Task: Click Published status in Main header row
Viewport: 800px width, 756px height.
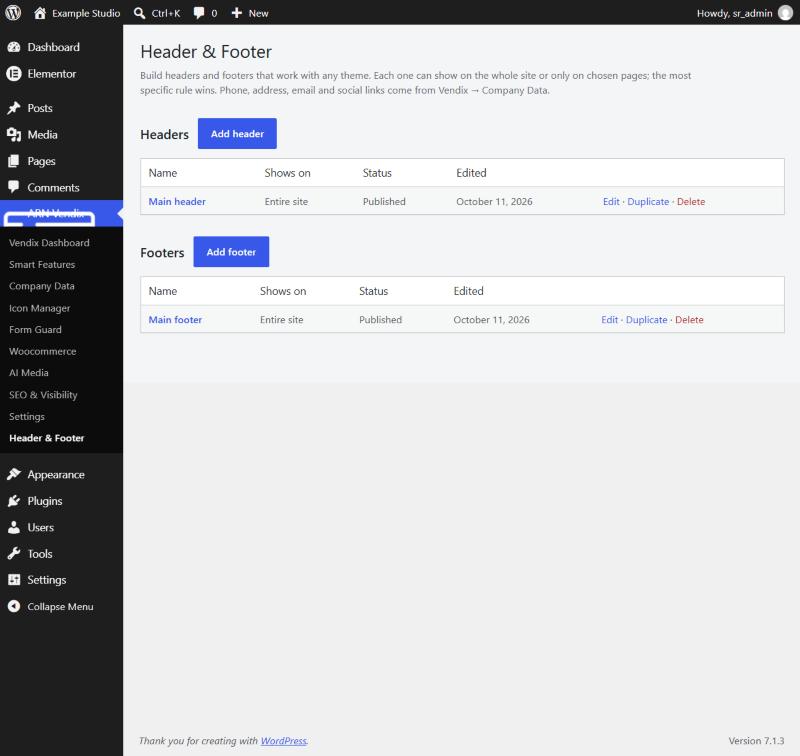Action: 384,201
